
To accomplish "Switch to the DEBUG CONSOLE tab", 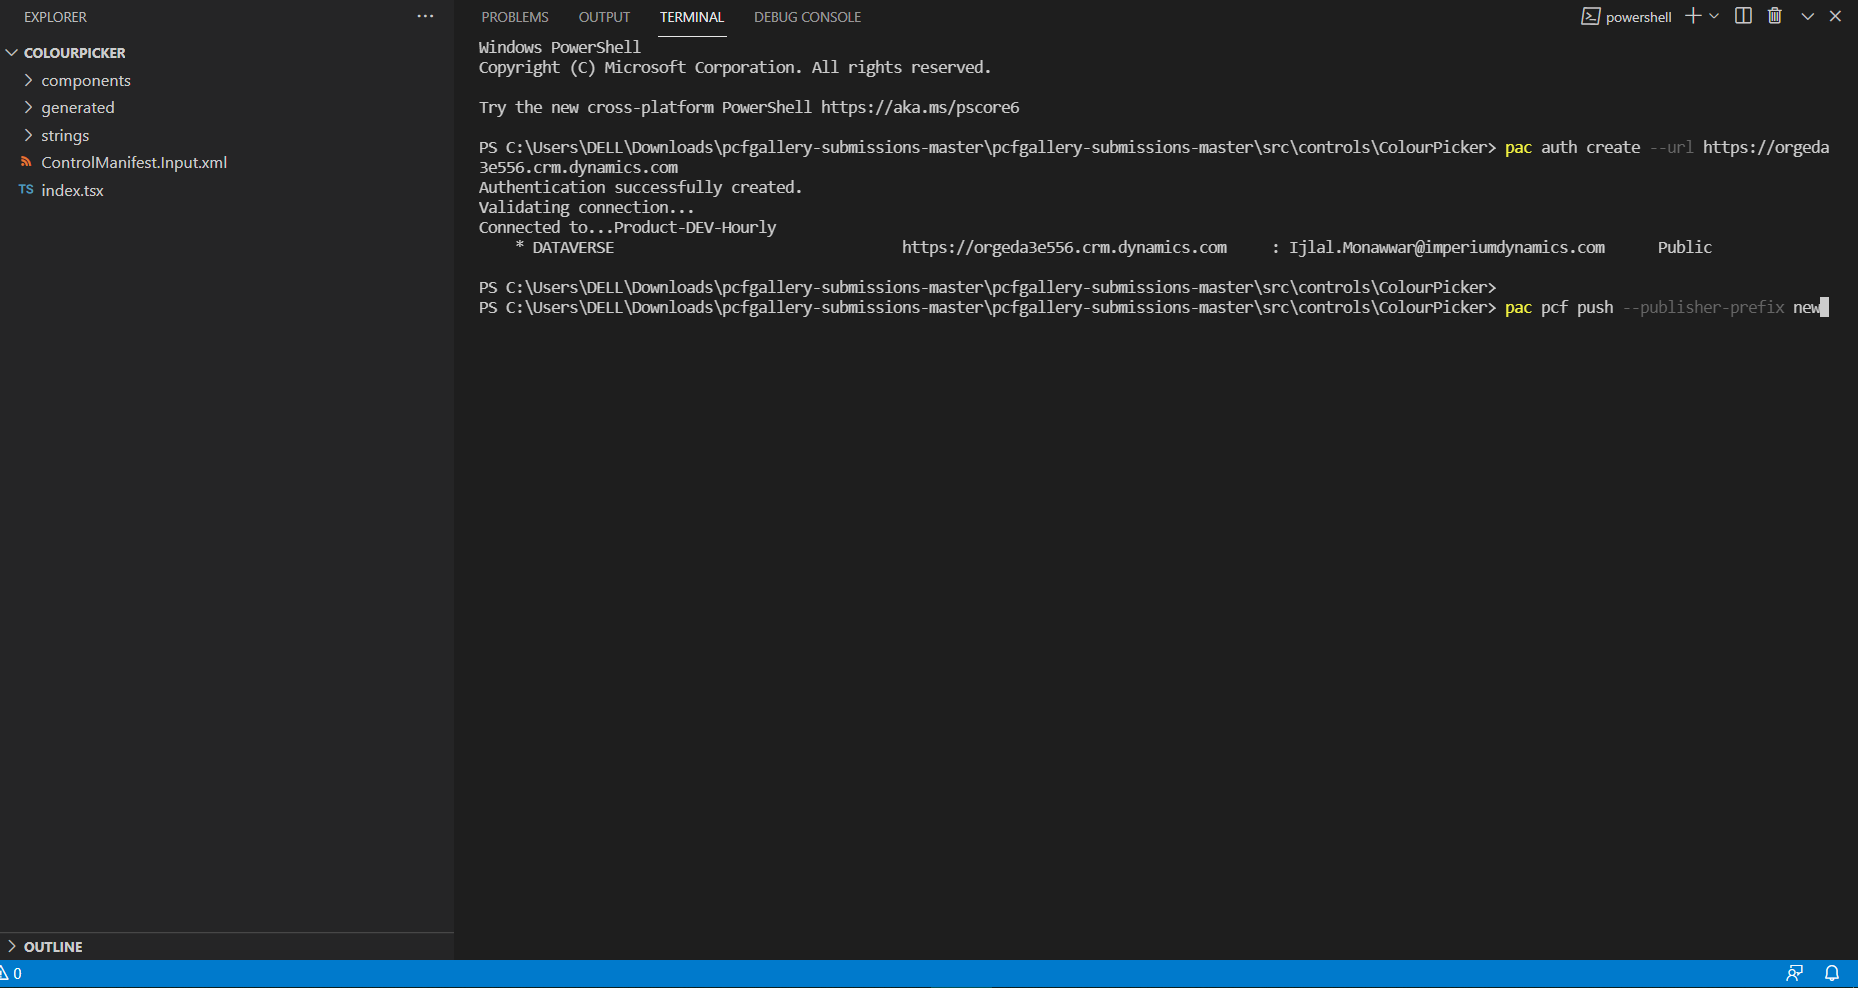I will coord(807,17).
